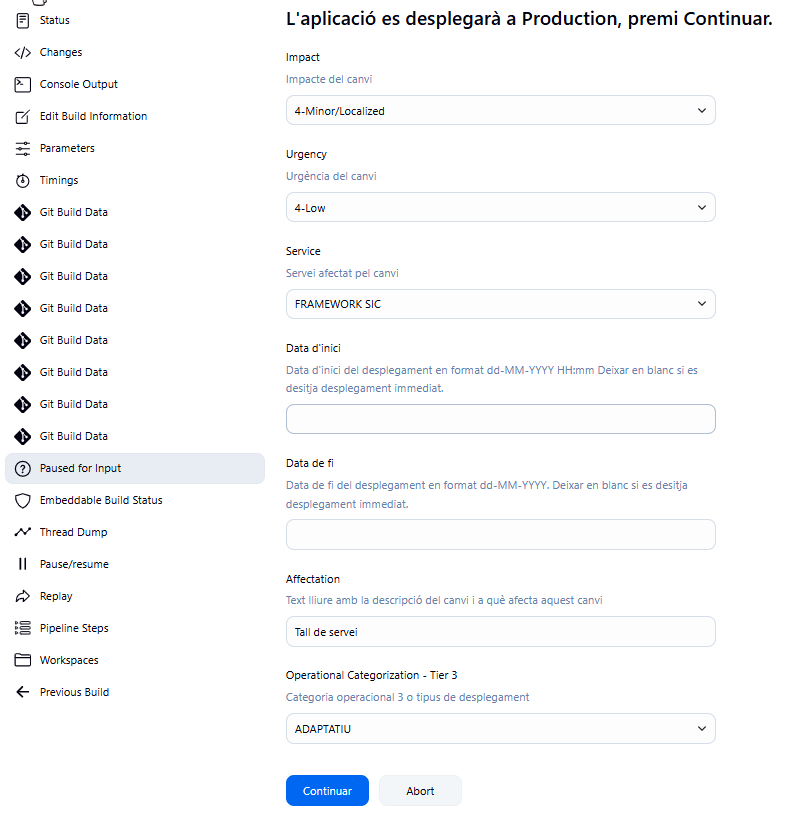This screenshot has height=819, width=796.
Task: Focus the Data d'inici text field
Action: [x=500, y=419]
